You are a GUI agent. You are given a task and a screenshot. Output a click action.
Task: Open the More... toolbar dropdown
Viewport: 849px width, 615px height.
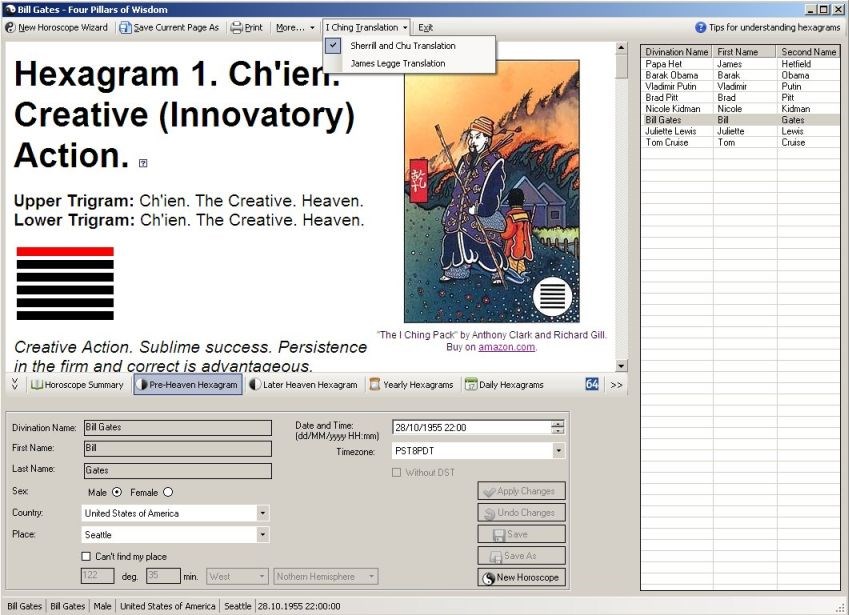coord(295,28)
